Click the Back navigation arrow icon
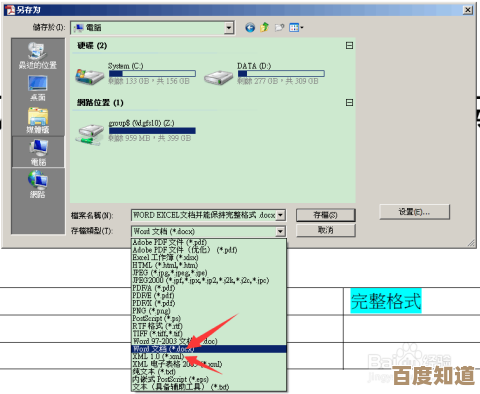480x394 pixels. tap(250, 28)
